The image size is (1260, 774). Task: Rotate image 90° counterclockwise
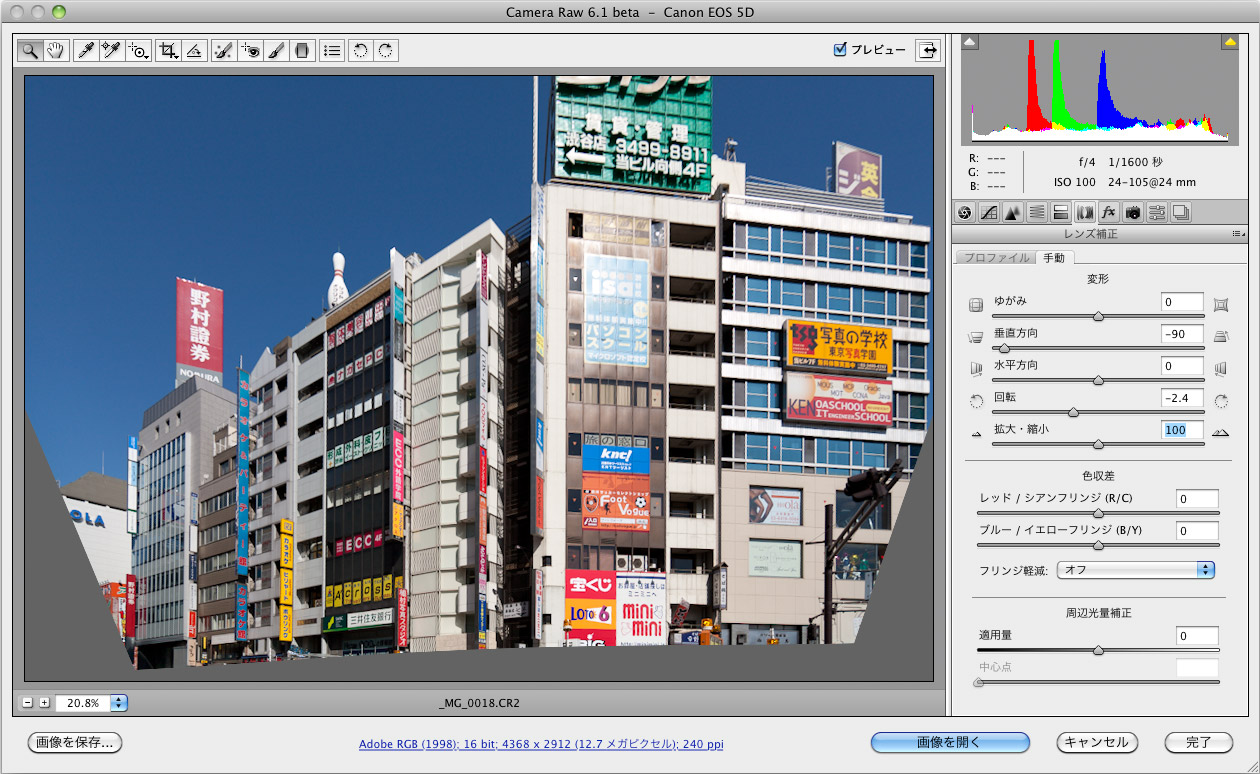pos(360,50)
